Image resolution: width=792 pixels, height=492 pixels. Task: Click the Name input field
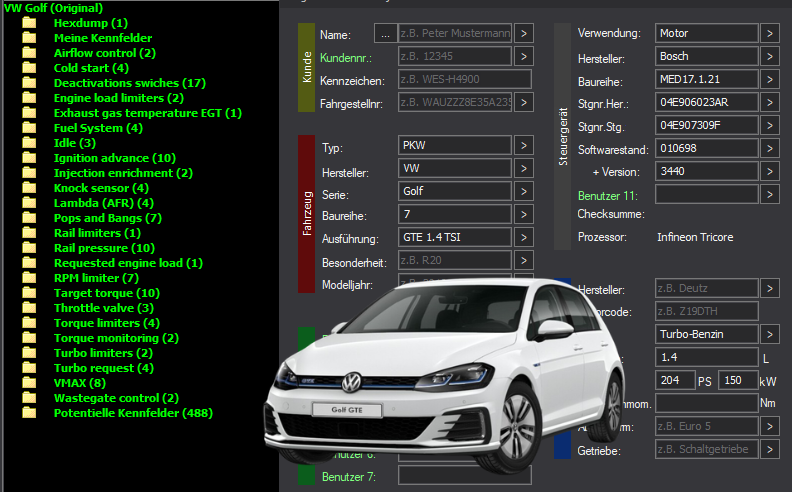(x=455, y=33)
